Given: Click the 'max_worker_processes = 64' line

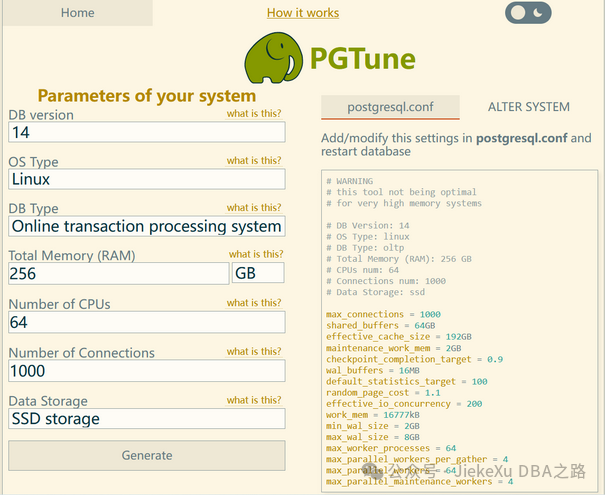Looking at the screenshot, I should point(391,448).
